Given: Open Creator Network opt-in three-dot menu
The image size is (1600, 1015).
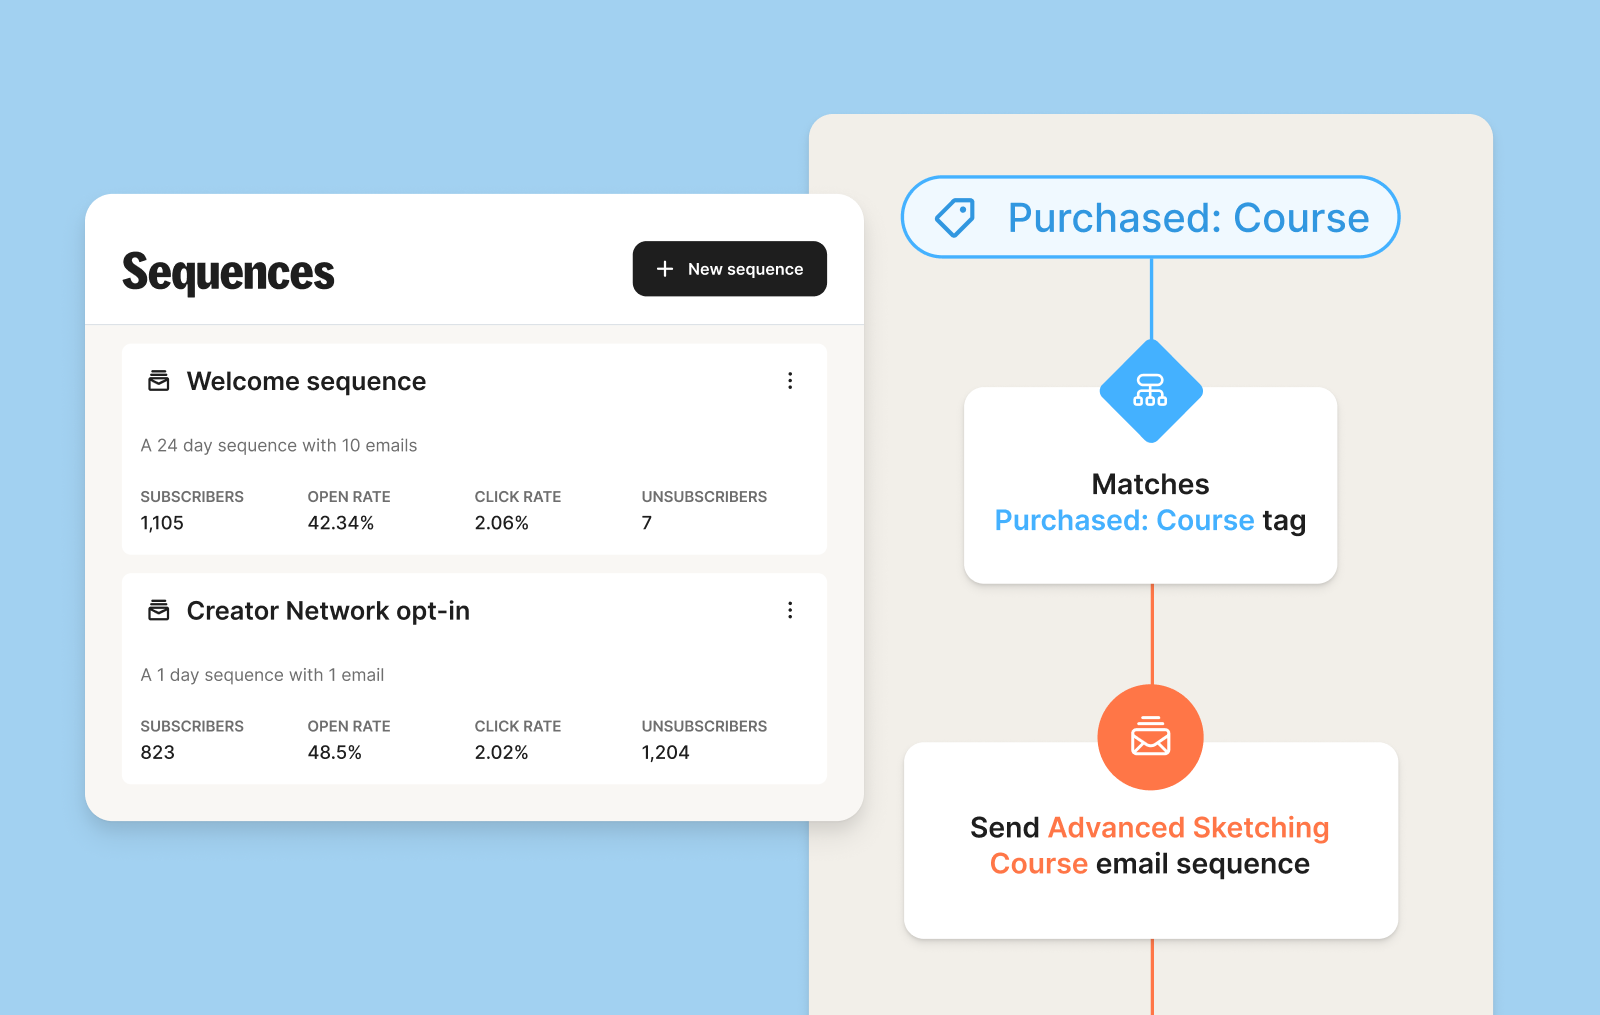Looking at the screenshot, I should tap(790, 610).
